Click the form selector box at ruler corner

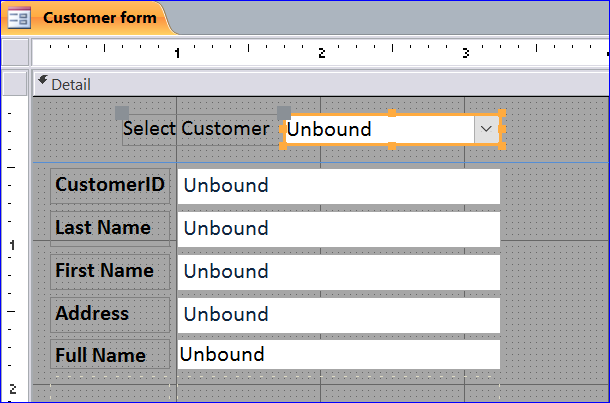[15, 52]
